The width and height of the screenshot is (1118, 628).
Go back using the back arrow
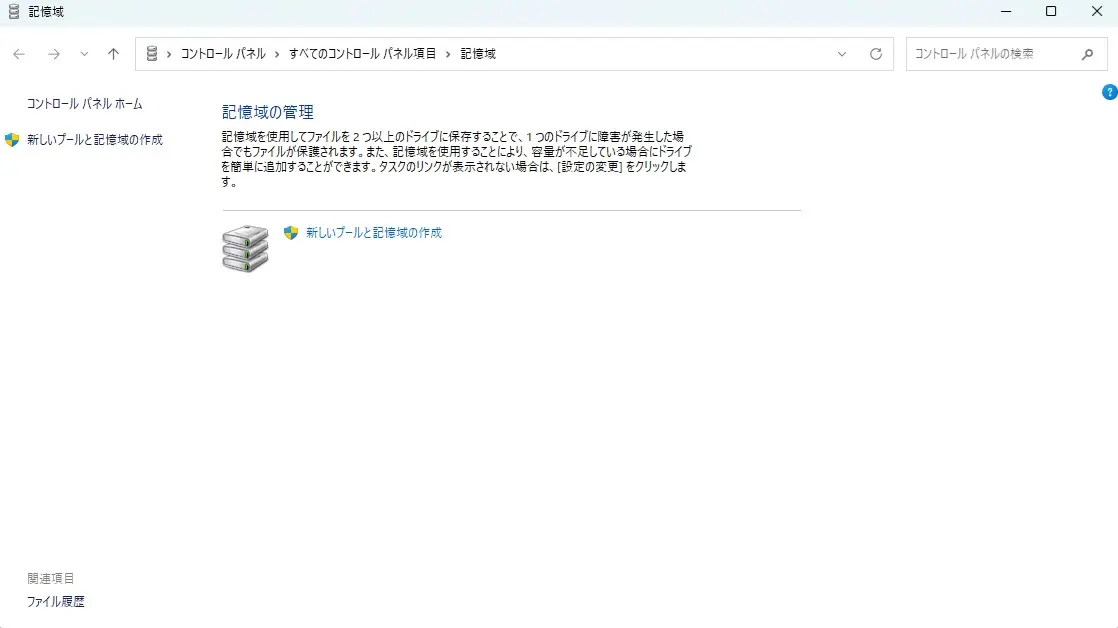(19, 54)
